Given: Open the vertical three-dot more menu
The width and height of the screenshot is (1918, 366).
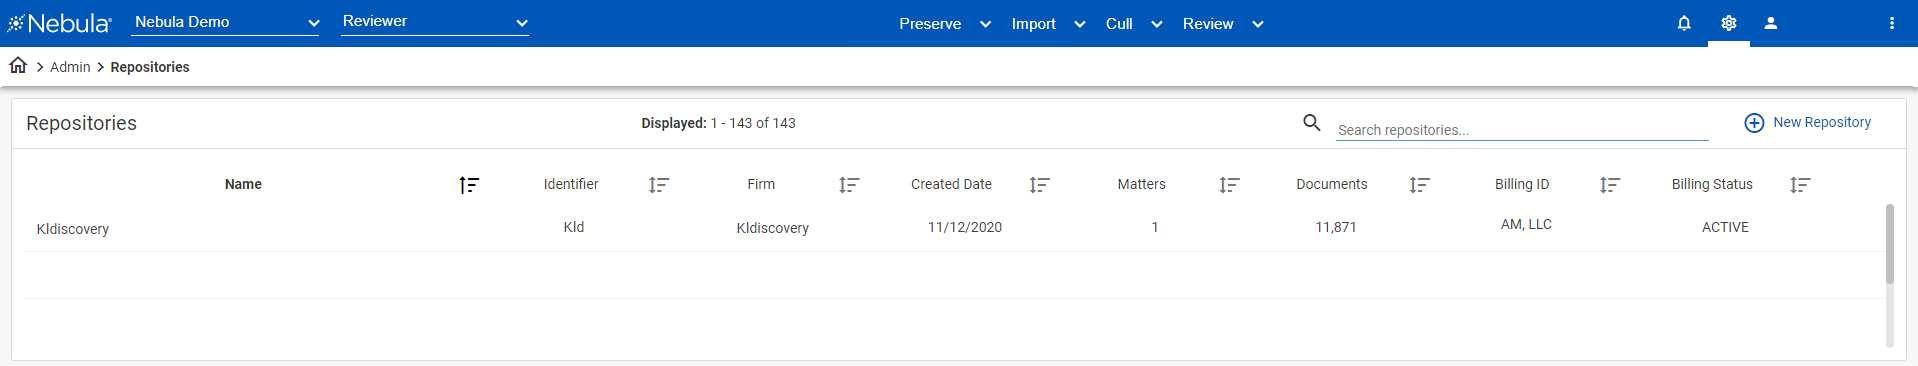Looking at the screenshot, I should click(1892, 23).
